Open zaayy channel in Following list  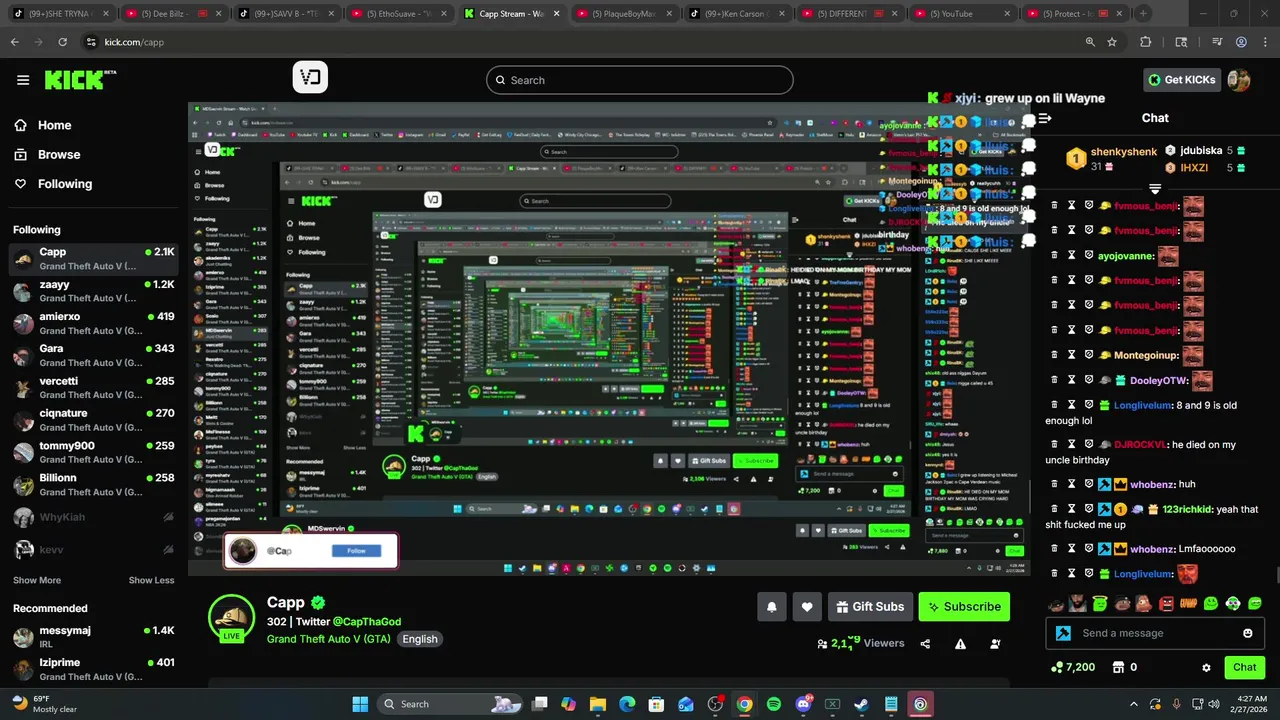coord(92,290)
